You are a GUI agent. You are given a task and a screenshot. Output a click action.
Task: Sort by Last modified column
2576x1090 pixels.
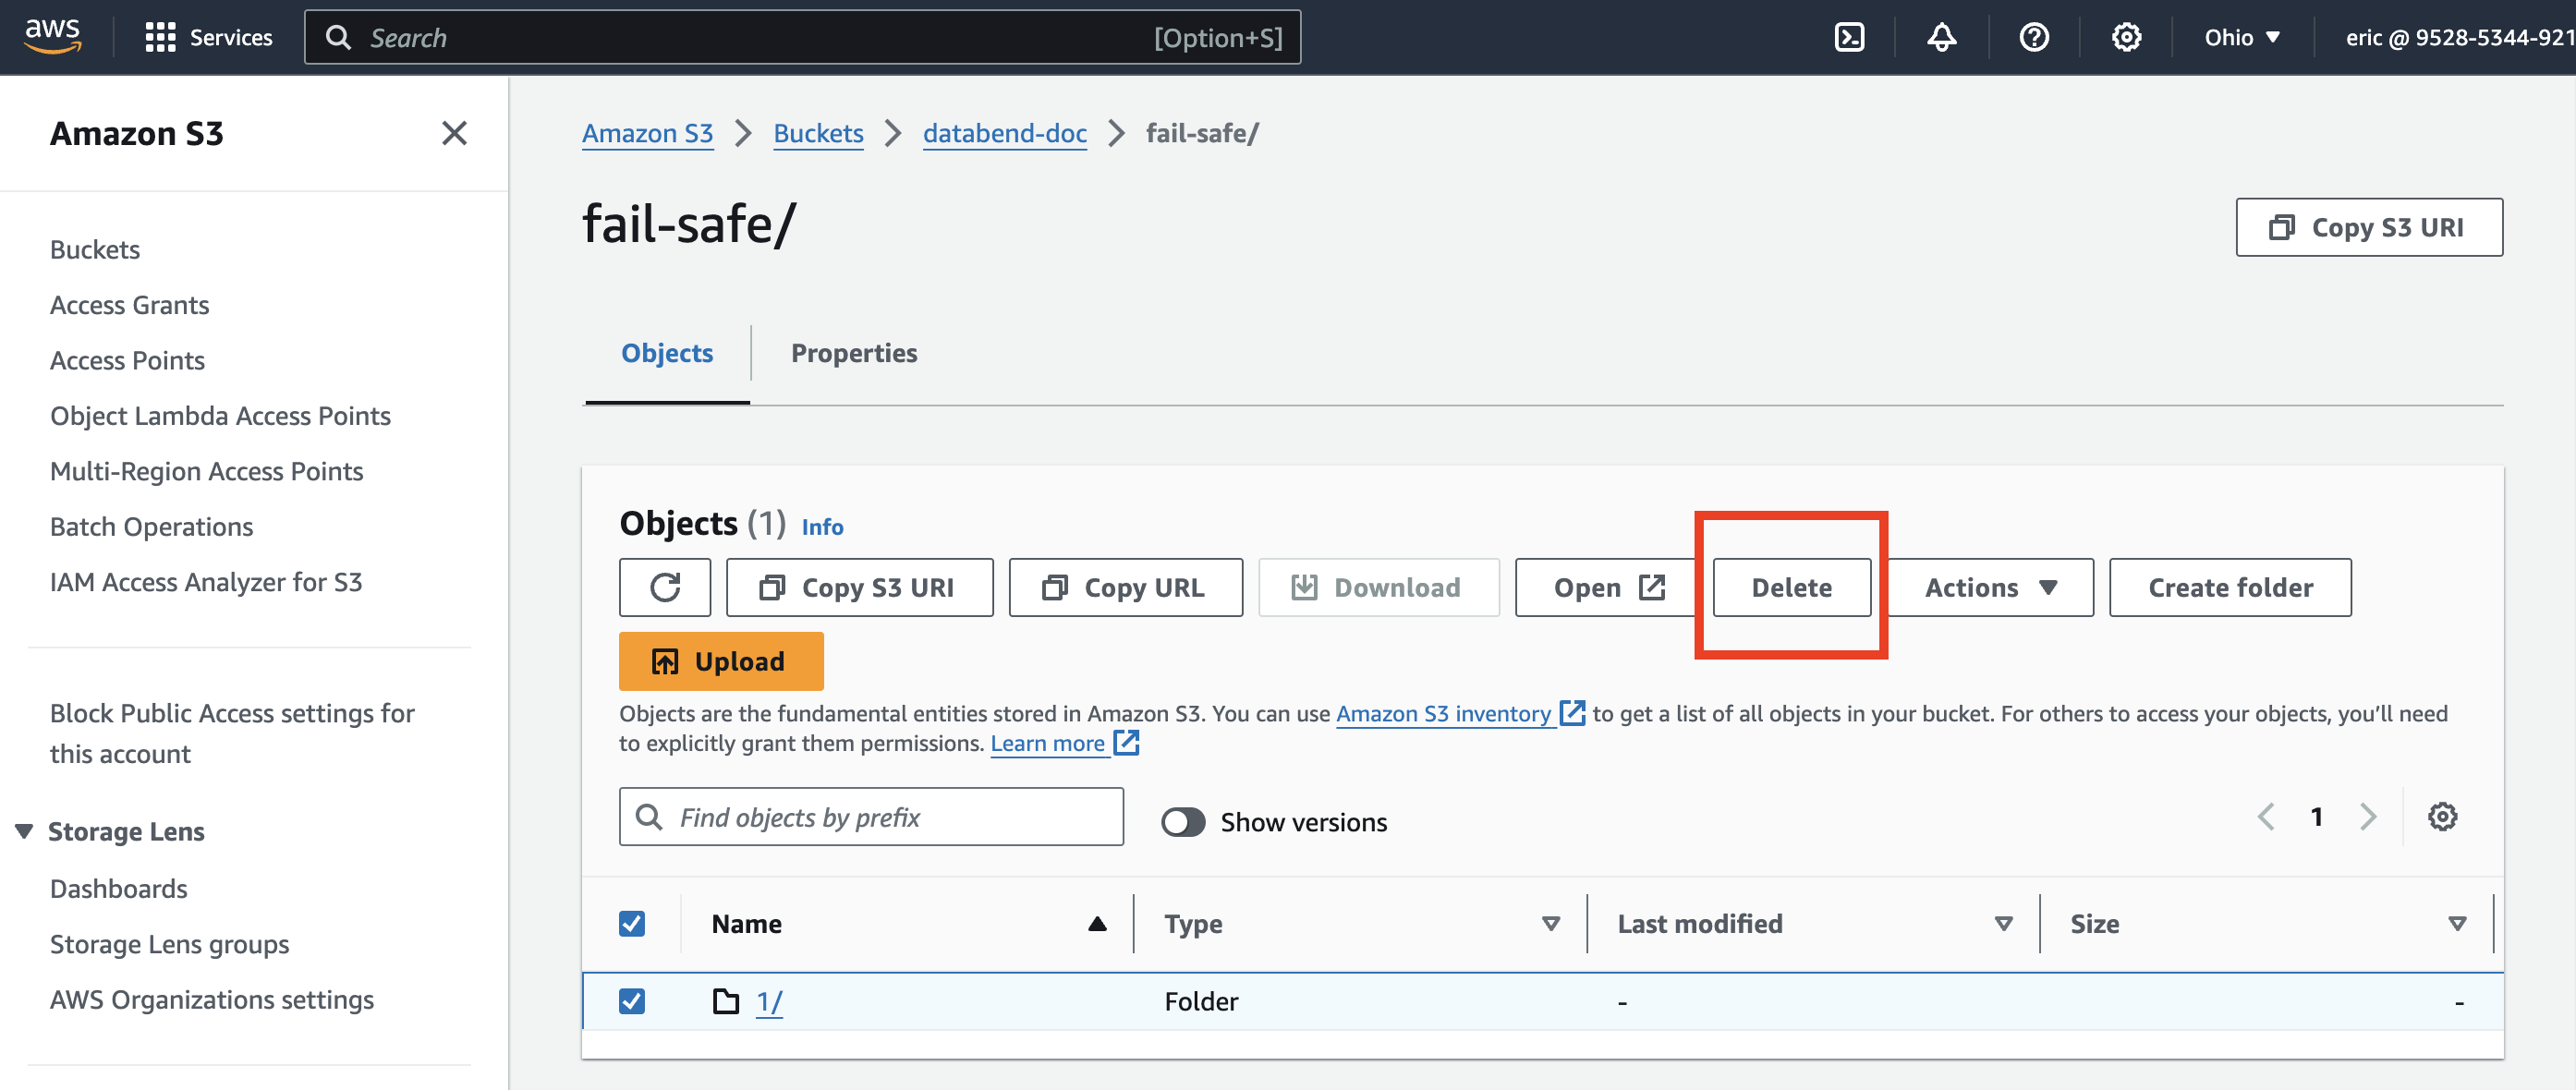(2003, 923)
